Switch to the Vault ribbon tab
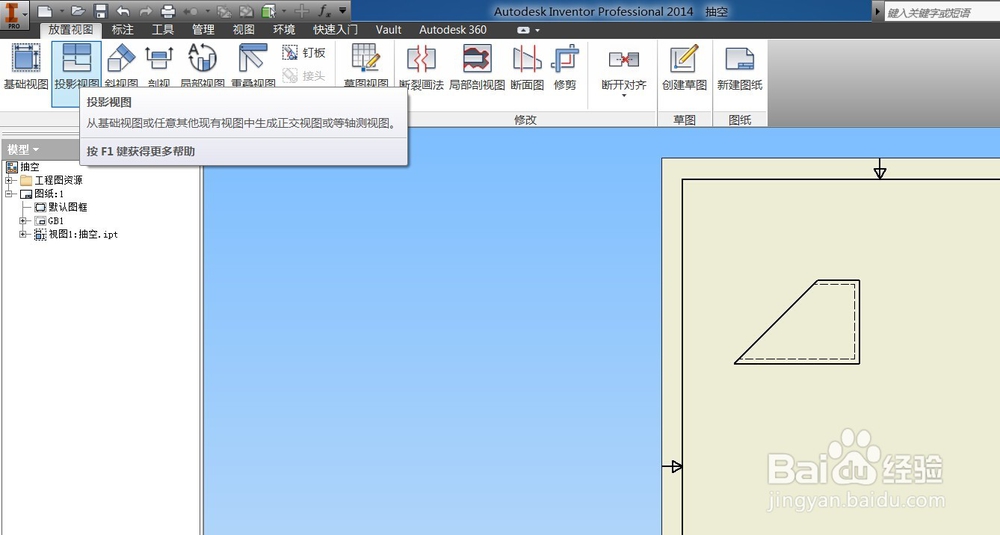Viewport: 1000px width, 535px height. [388, 29]
